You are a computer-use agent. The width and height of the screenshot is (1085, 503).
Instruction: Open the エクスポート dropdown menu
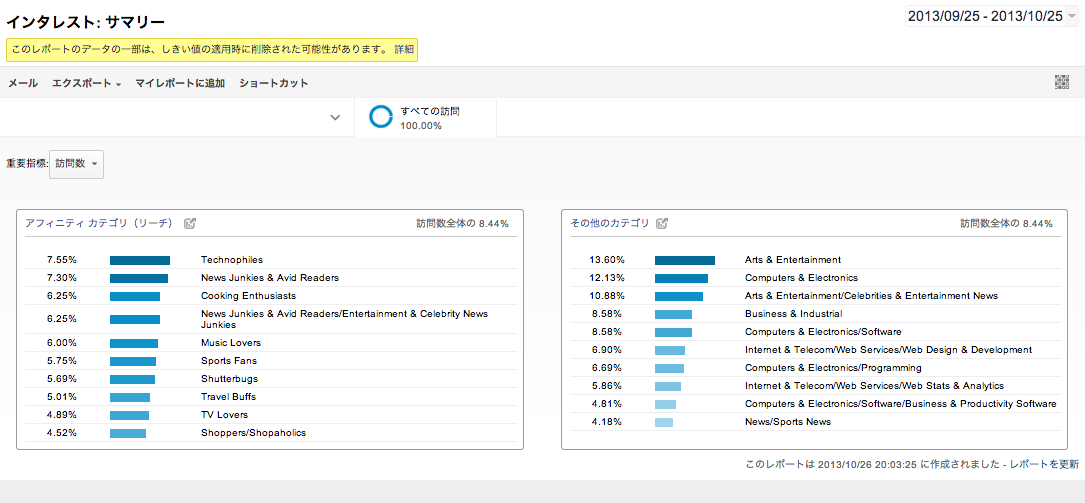(x=86, y=83)
